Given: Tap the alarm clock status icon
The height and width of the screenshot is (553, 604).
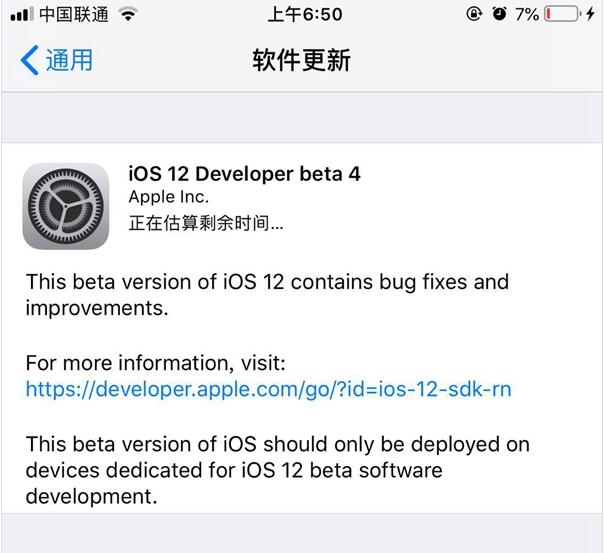Looking at the screenshot, I should [x=499, y=15].
